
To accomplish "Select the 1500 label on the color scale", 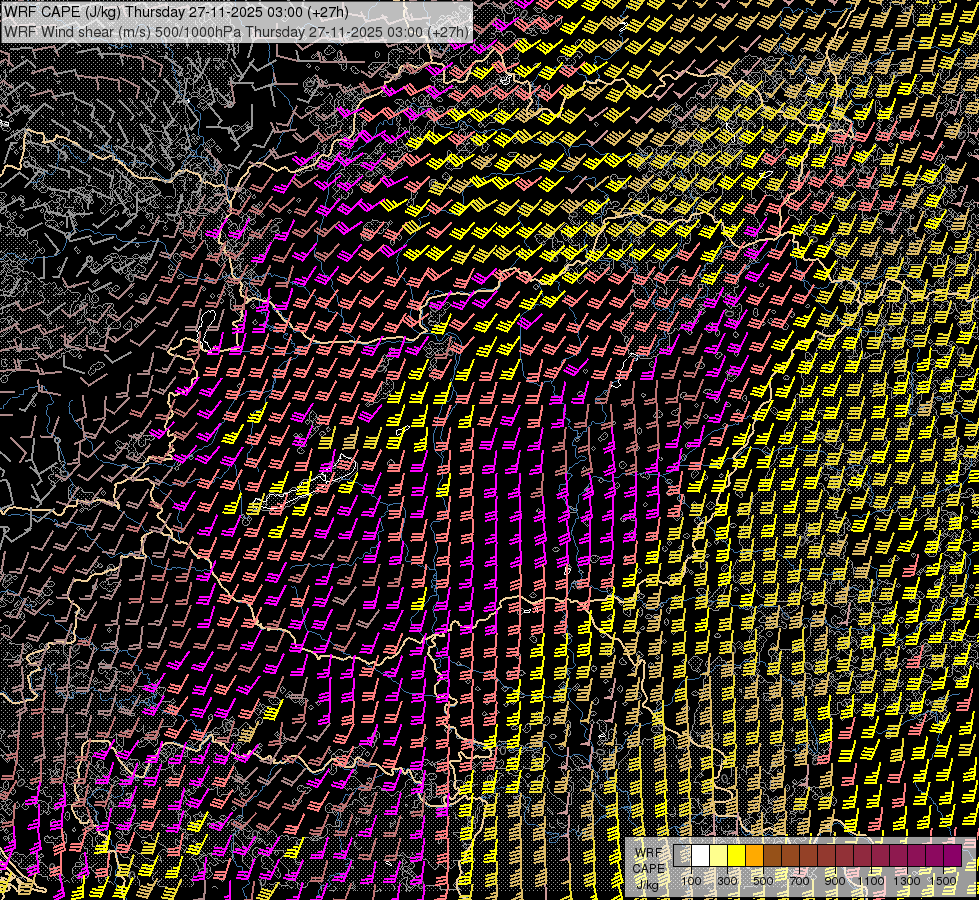I will [943, 881].
